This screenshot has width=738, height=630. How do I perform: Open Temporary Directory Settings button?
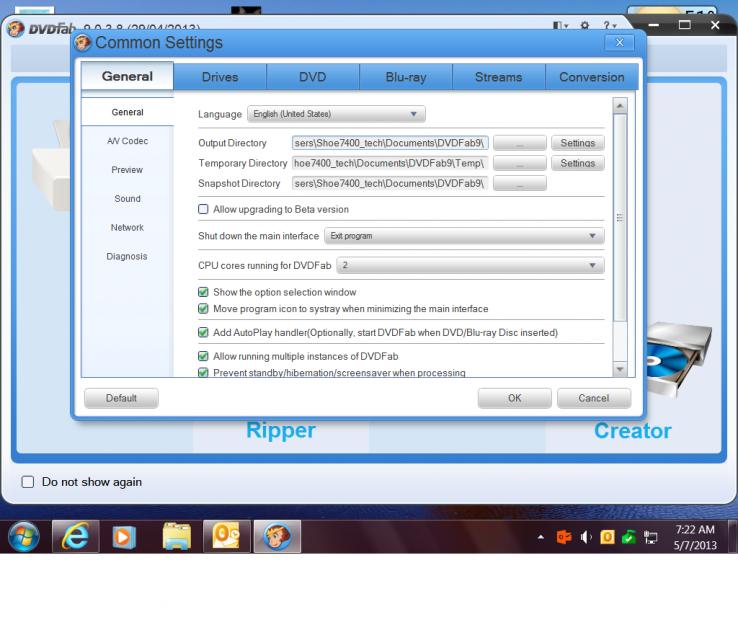[578, 163]
